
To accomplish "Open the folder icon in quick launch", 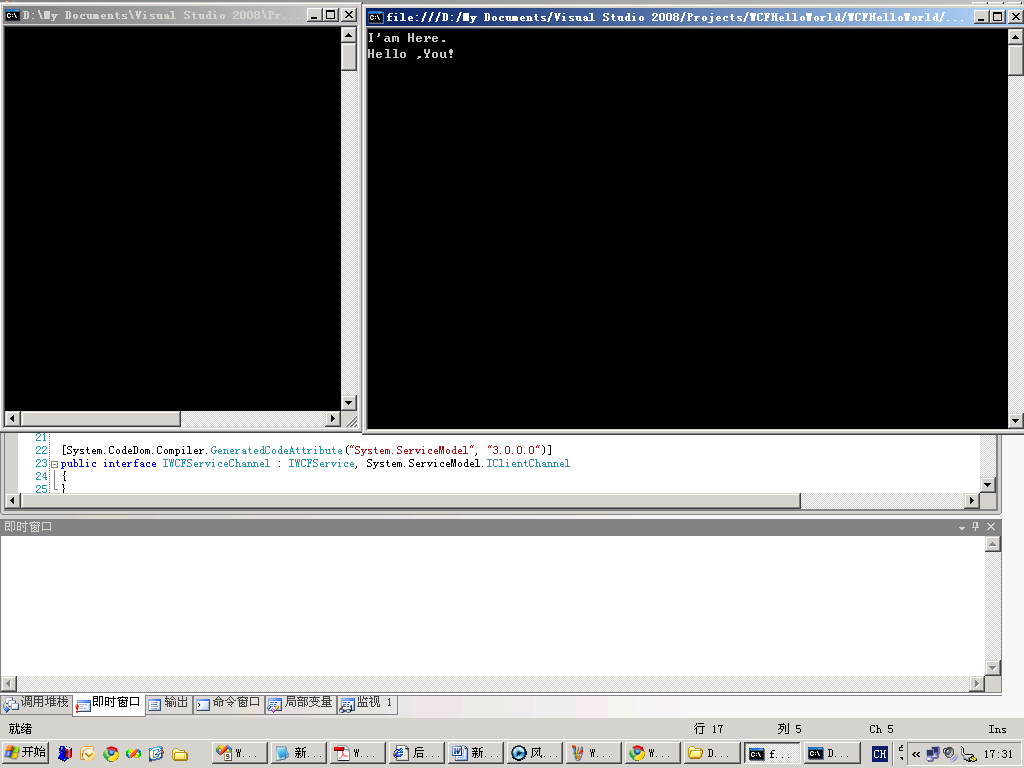I will [180, 754].
